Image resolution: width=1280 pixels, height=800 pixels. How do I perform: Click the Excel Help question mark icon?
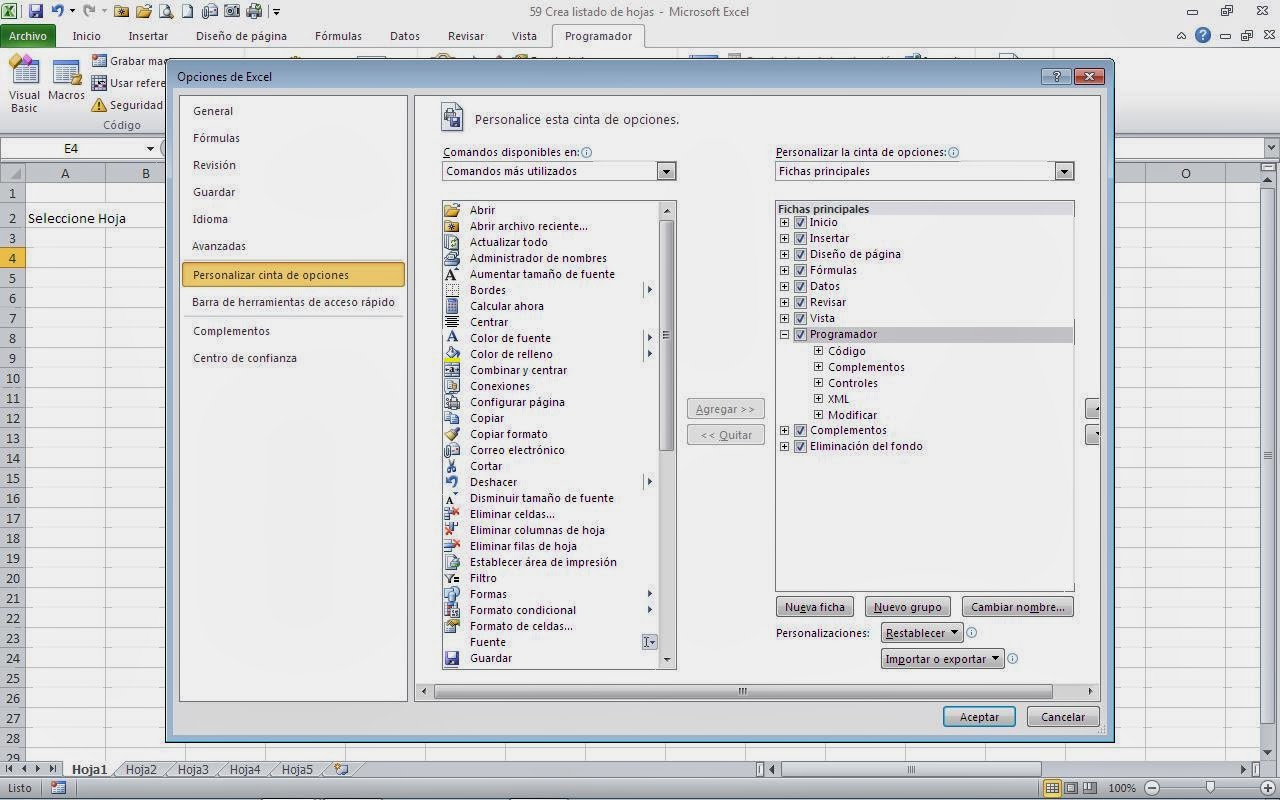(1203, 36)
